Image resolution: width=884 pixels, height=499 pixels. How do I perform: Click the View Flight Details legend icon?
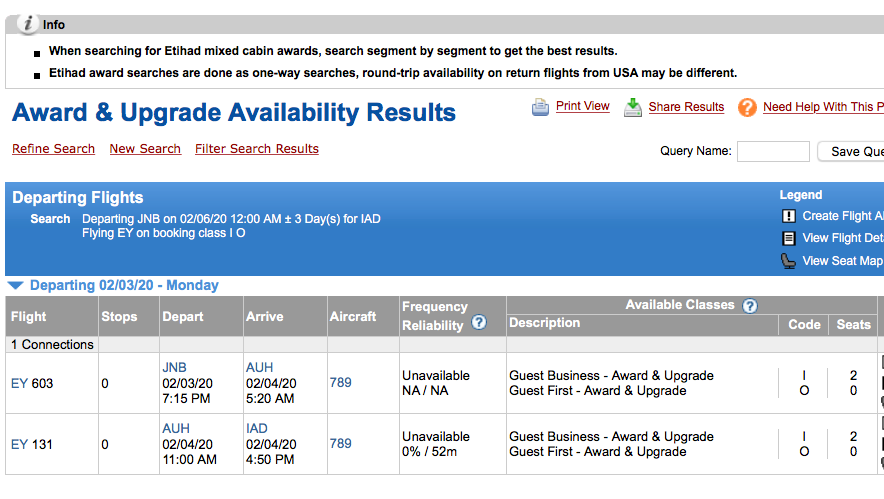pos(788,238)
